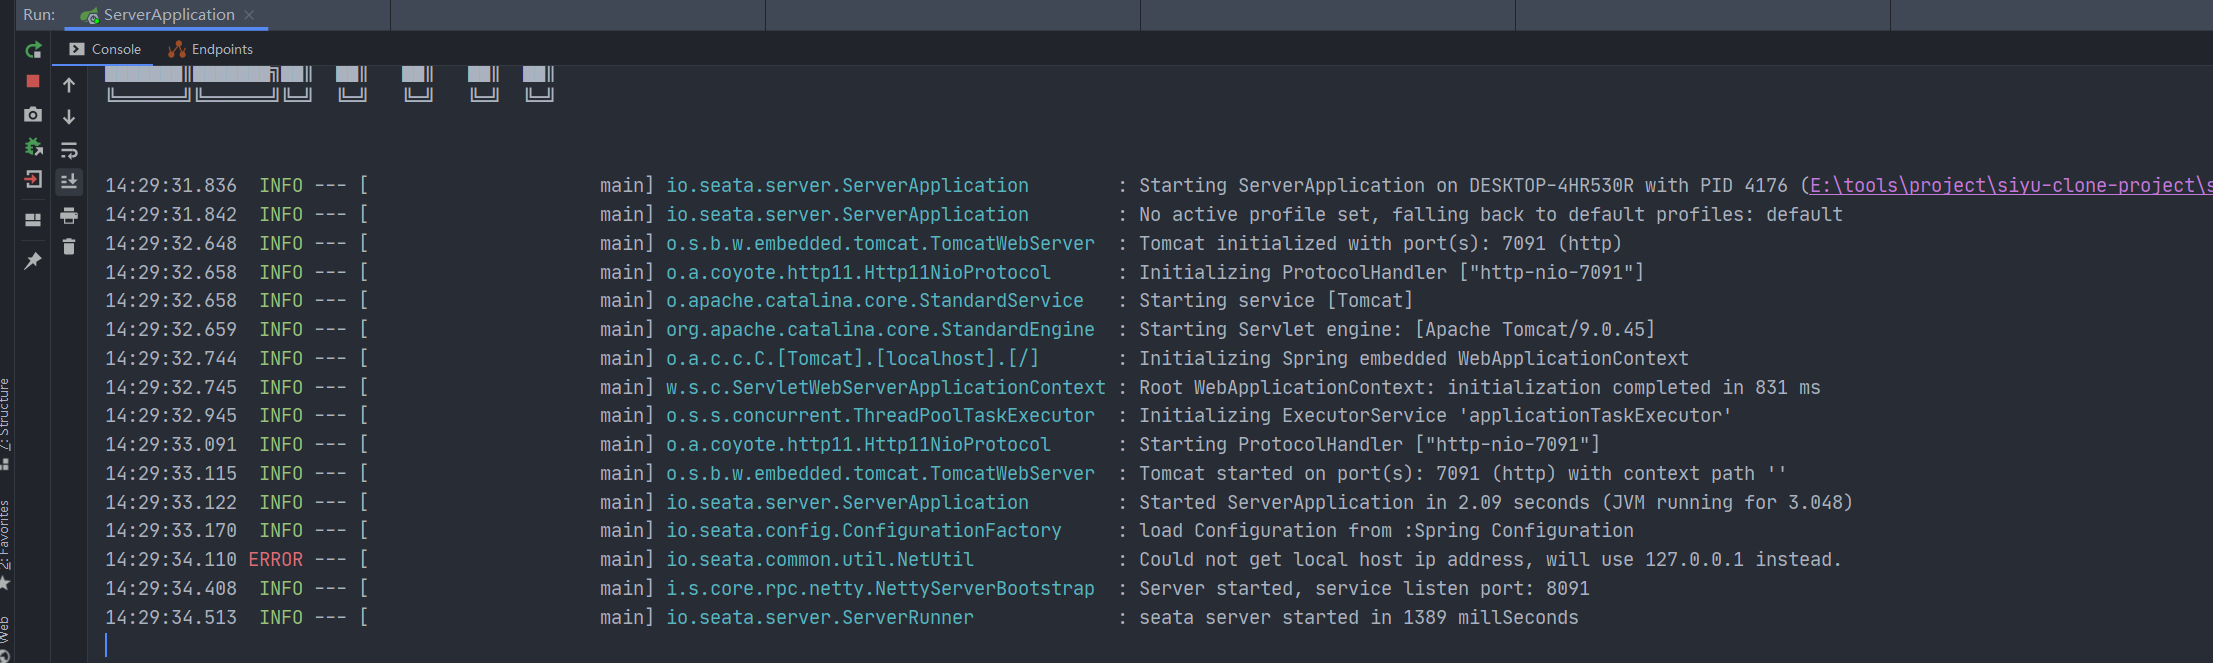Open the E:\tools\project\siyu-clone-project path link
This screenshot has height=663, width=2213.
[x=2011, y=185]
